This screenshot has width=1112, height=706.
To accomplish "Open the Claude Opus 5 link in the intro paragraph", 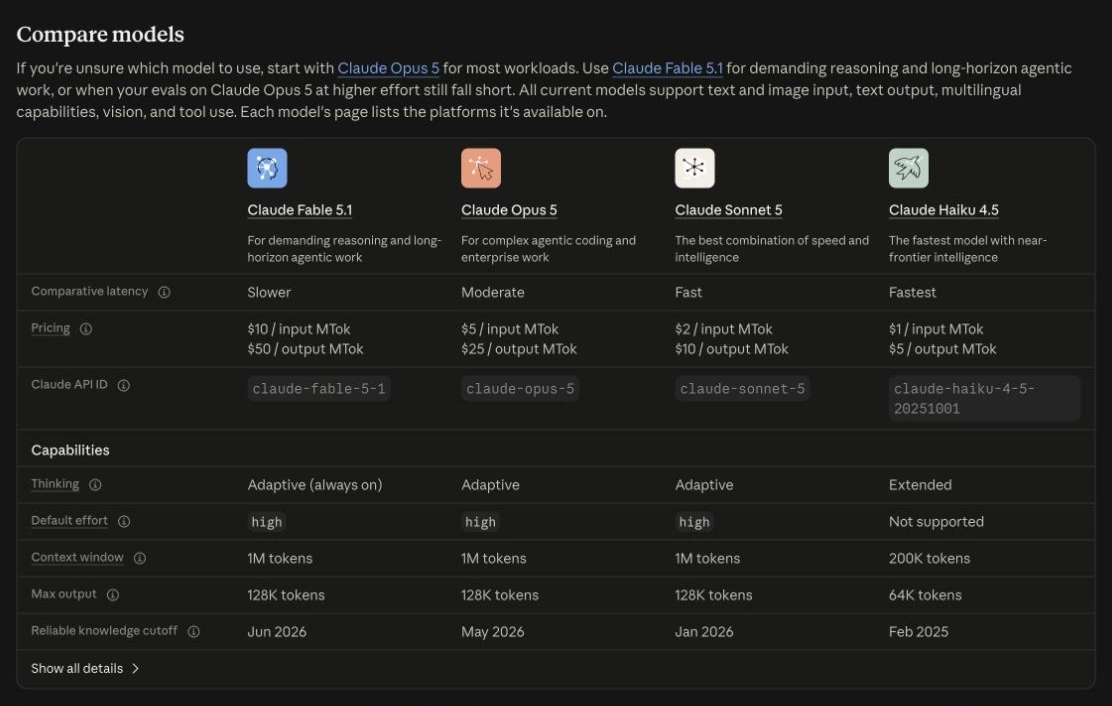I will [x=388, y=68].
